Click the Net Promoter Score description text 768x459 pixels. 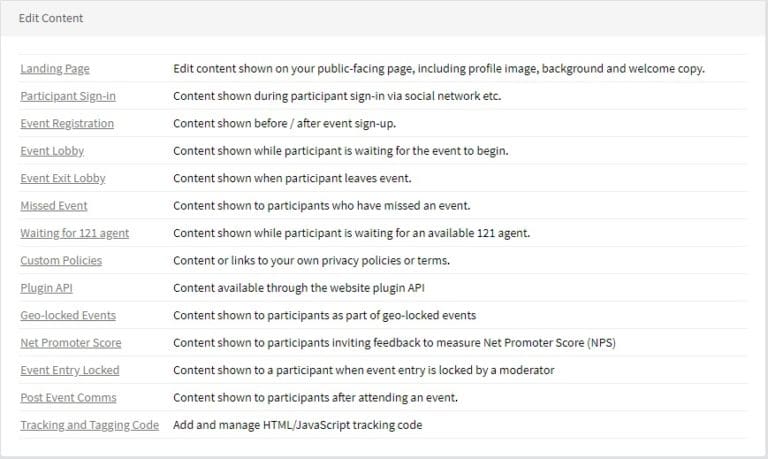point(394,343)
